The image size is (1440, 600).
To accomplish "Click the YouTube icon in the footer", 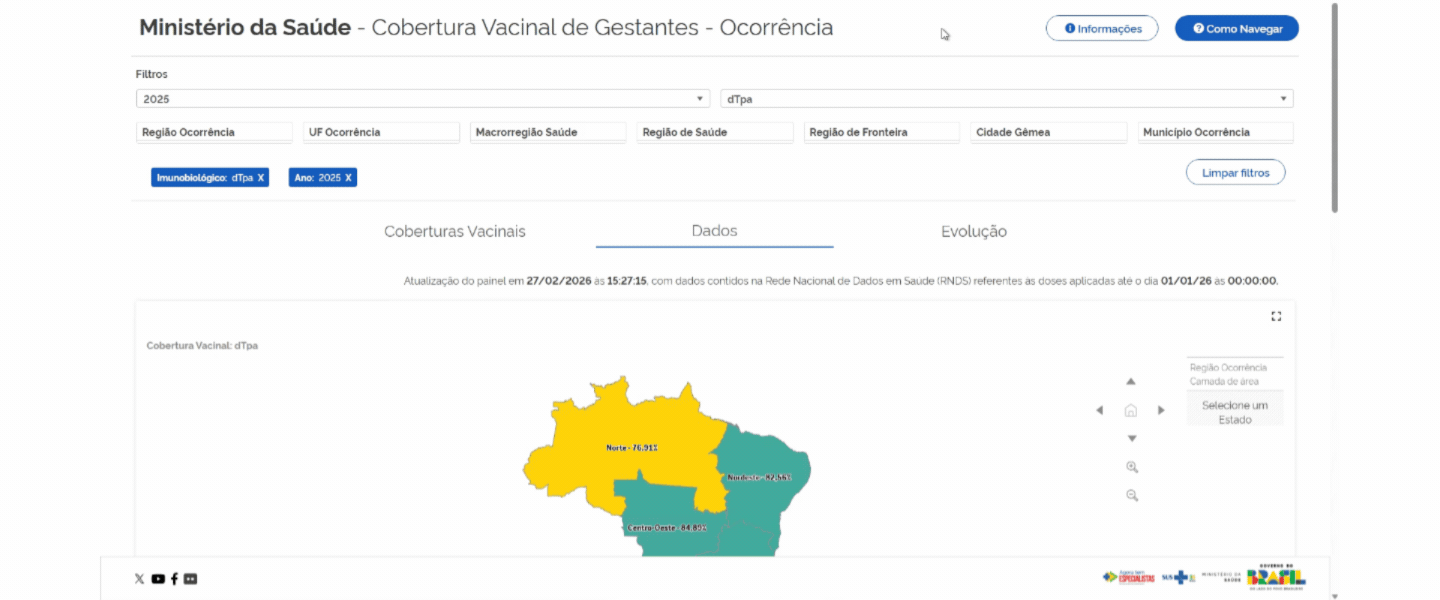I will pos(157,578).
